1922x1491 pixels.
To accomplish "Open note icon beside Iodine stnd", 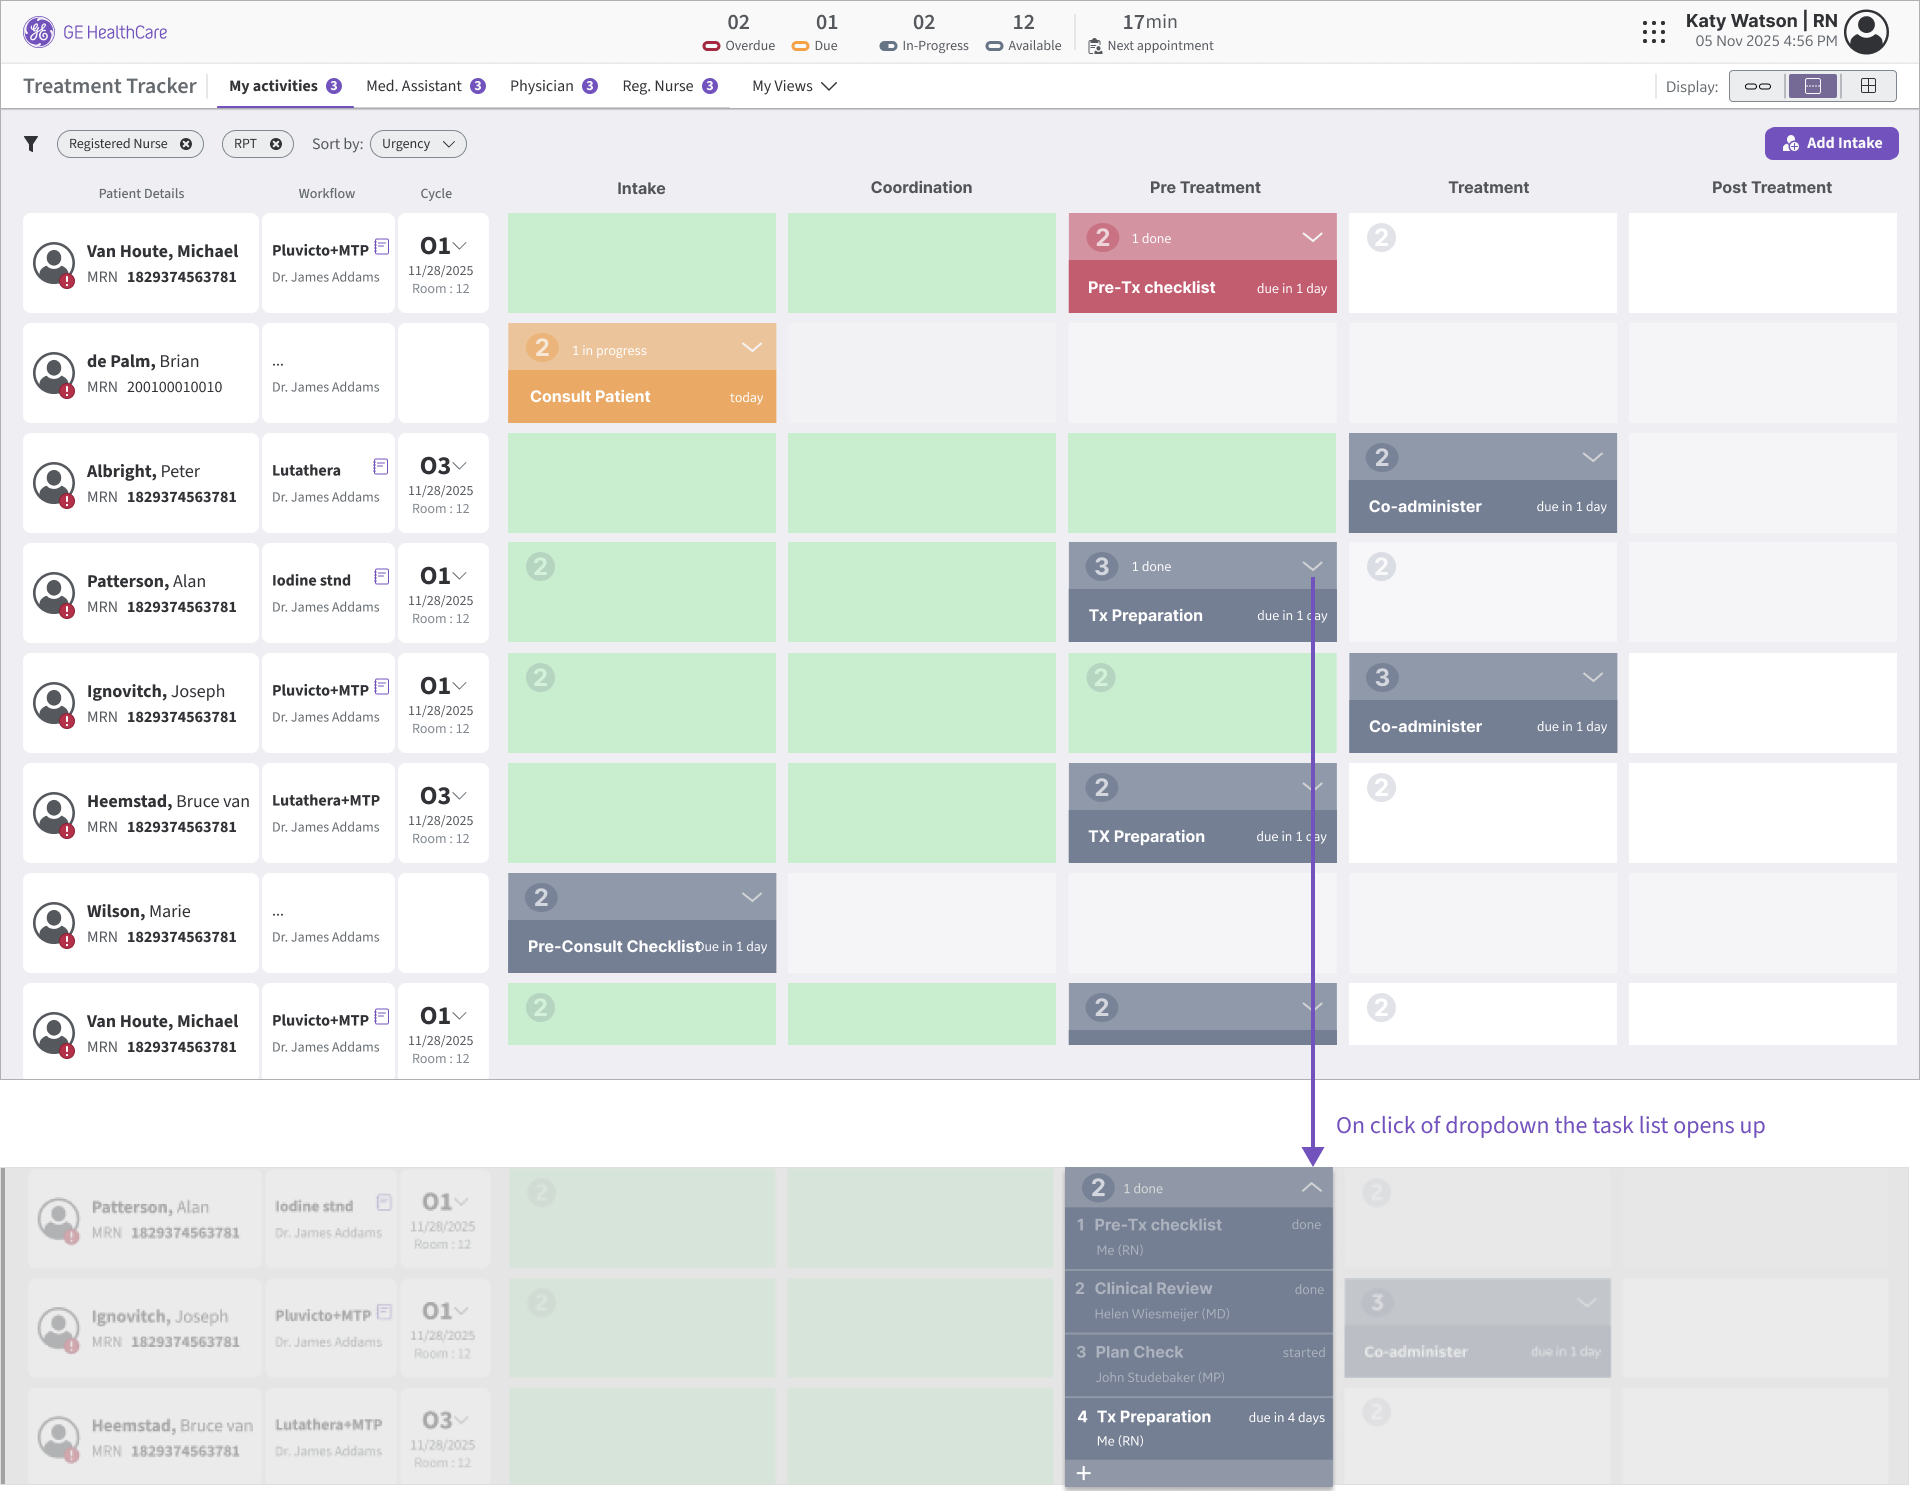I will [x=381, y=577].
